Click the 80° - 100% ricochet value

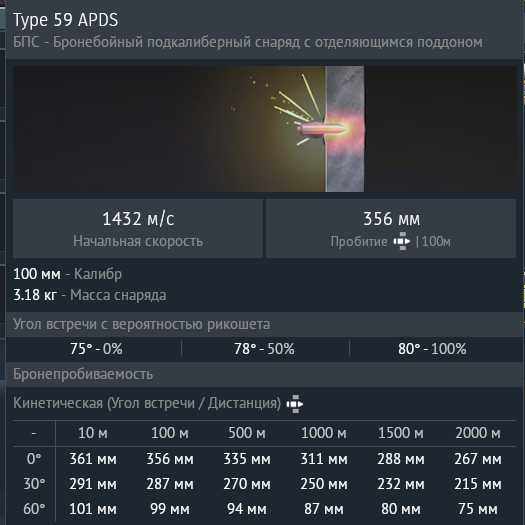point(432,349)
